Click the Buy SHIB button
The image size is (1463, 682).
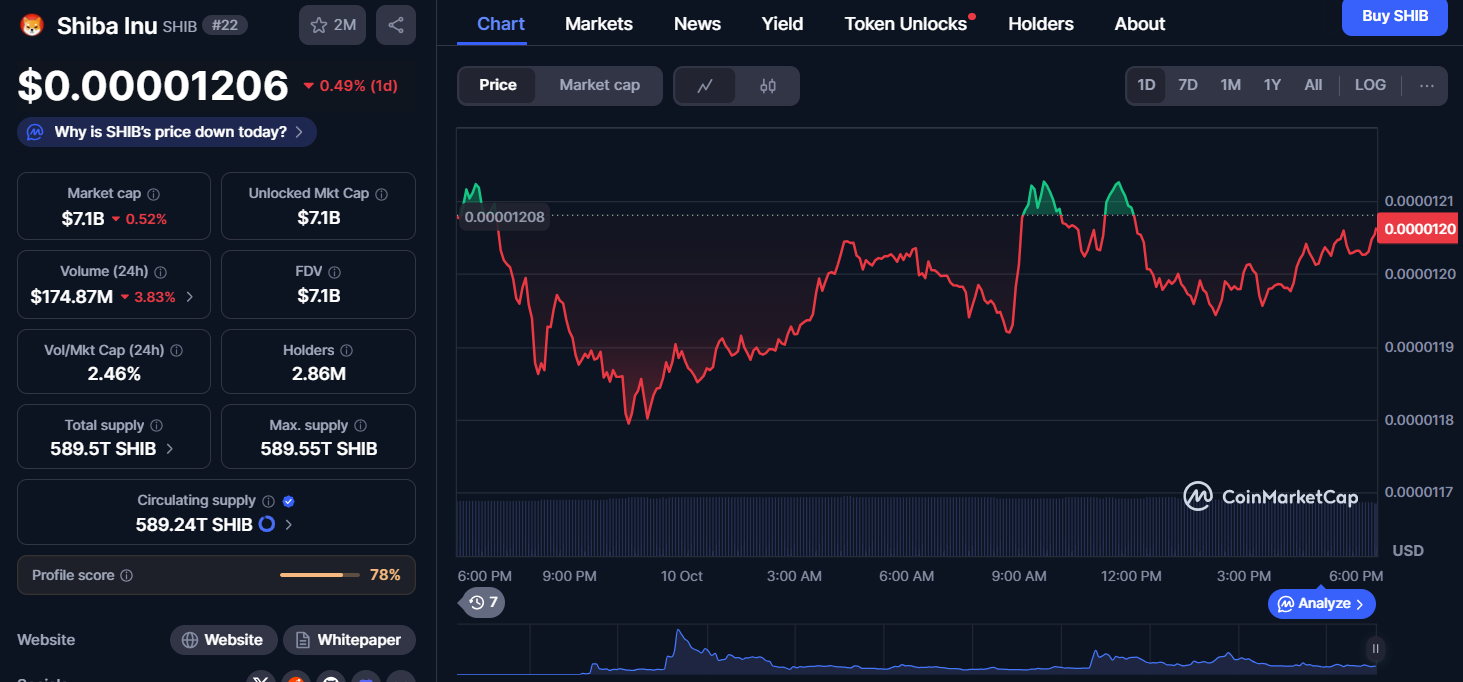[x=1395, y=17]
